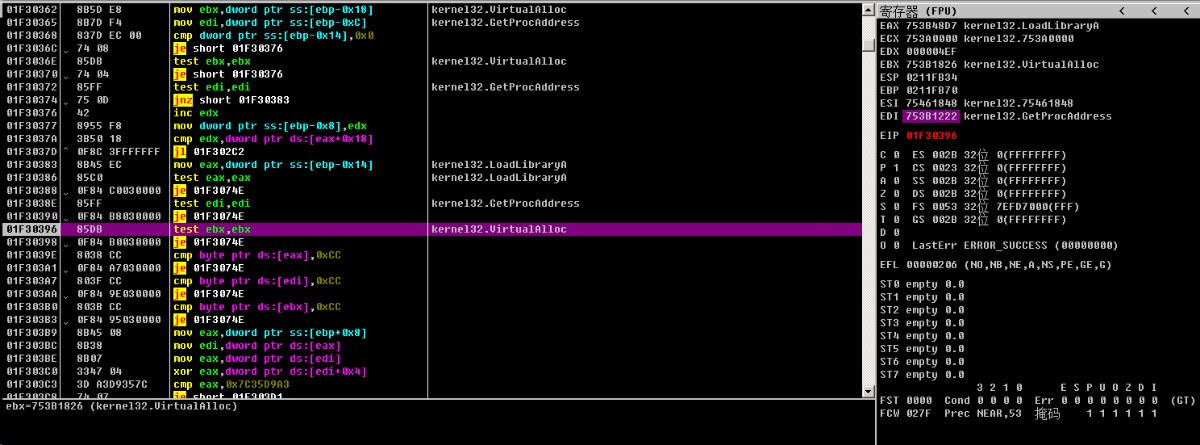Viewport: 1200px width, 445px height.
Task: Select the EBP register value 0211FB70
Action: 933,90
